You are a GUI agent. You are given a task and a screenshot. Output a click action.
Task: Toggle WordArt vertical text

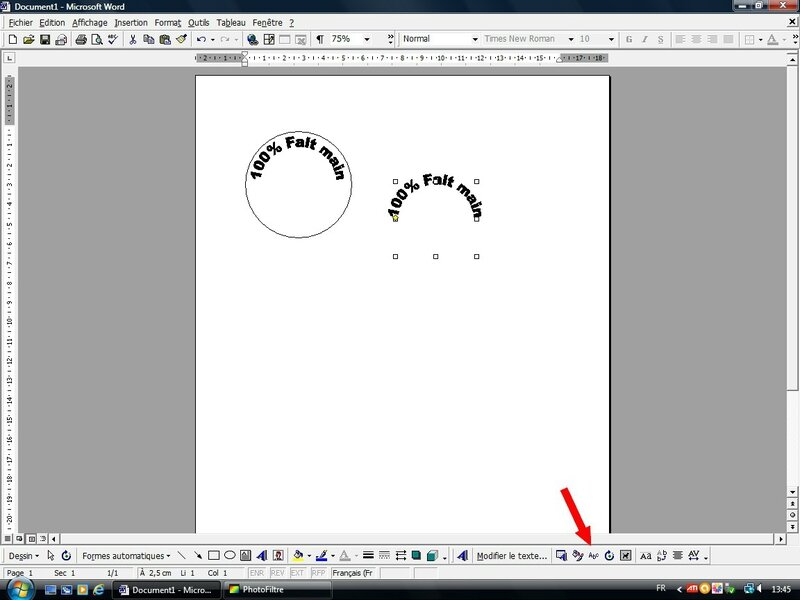[x=661, y=556]
